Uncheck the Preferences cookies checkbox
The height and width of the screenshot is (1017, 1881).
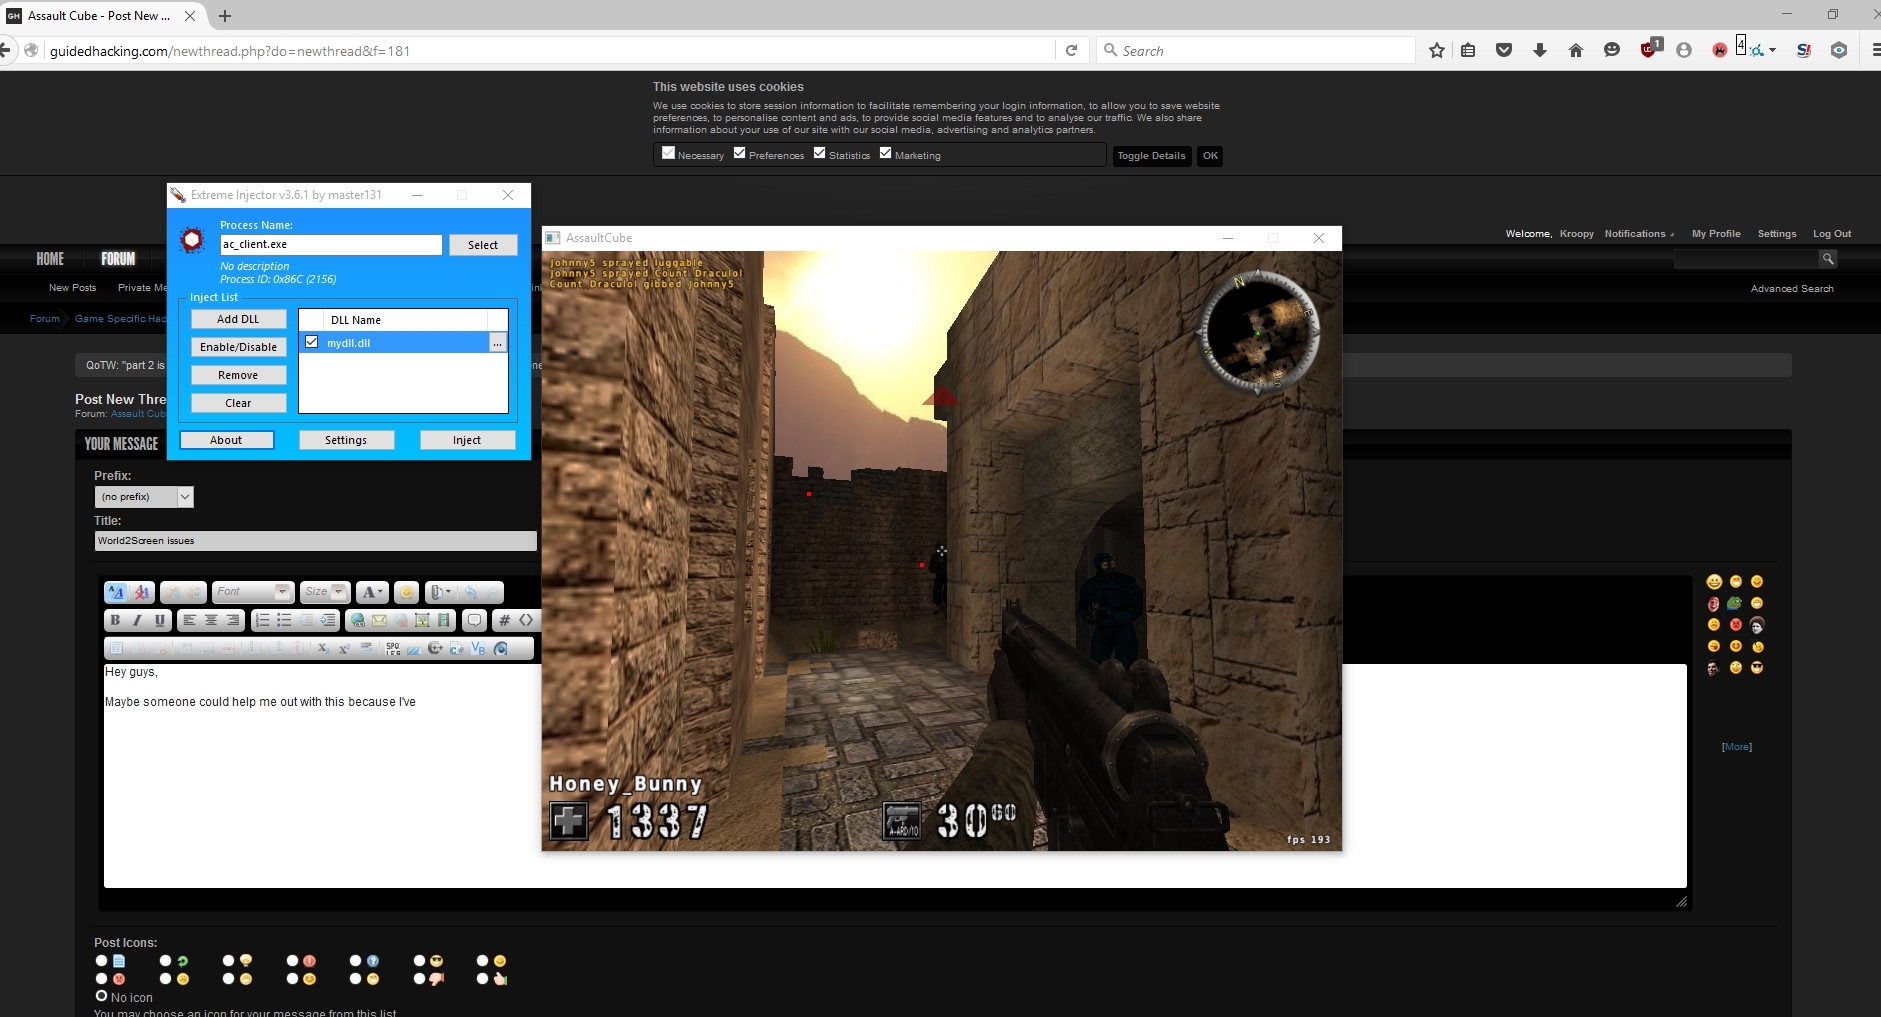click(739, 153)
